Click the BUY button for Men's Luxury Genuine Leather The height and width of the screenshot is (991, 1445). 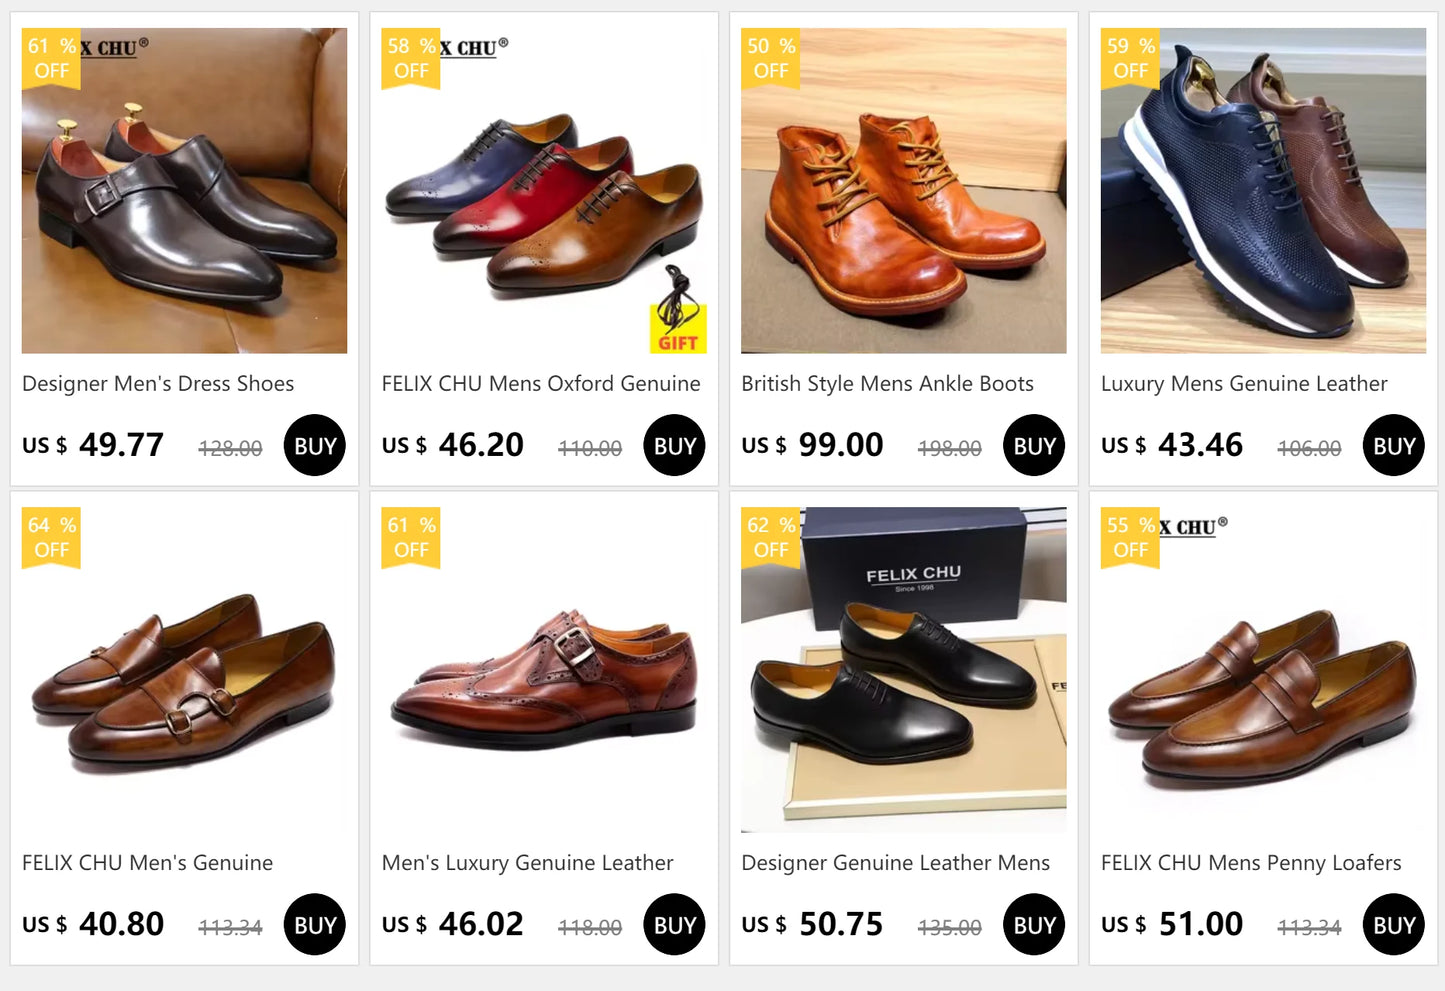coord(674,924)
